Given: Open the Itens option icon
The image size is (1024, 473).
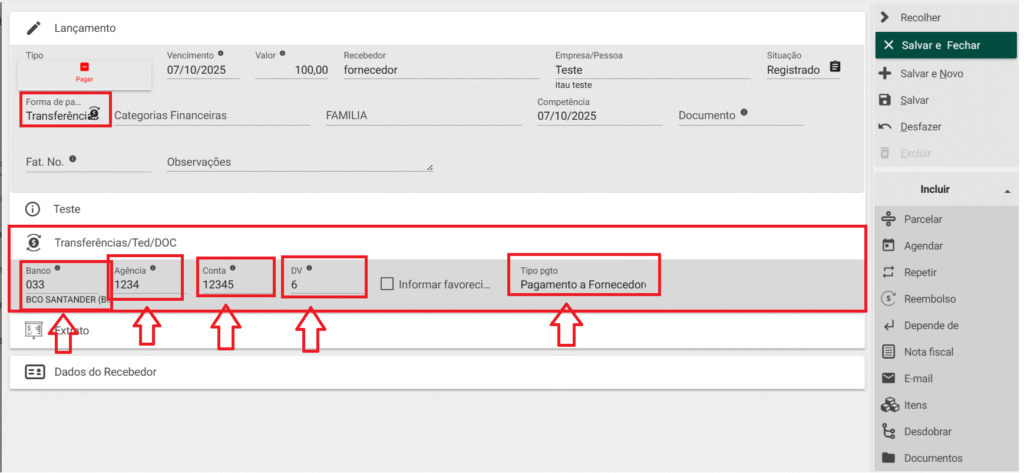Looking at the screenshot, I should tap(887, 405).
